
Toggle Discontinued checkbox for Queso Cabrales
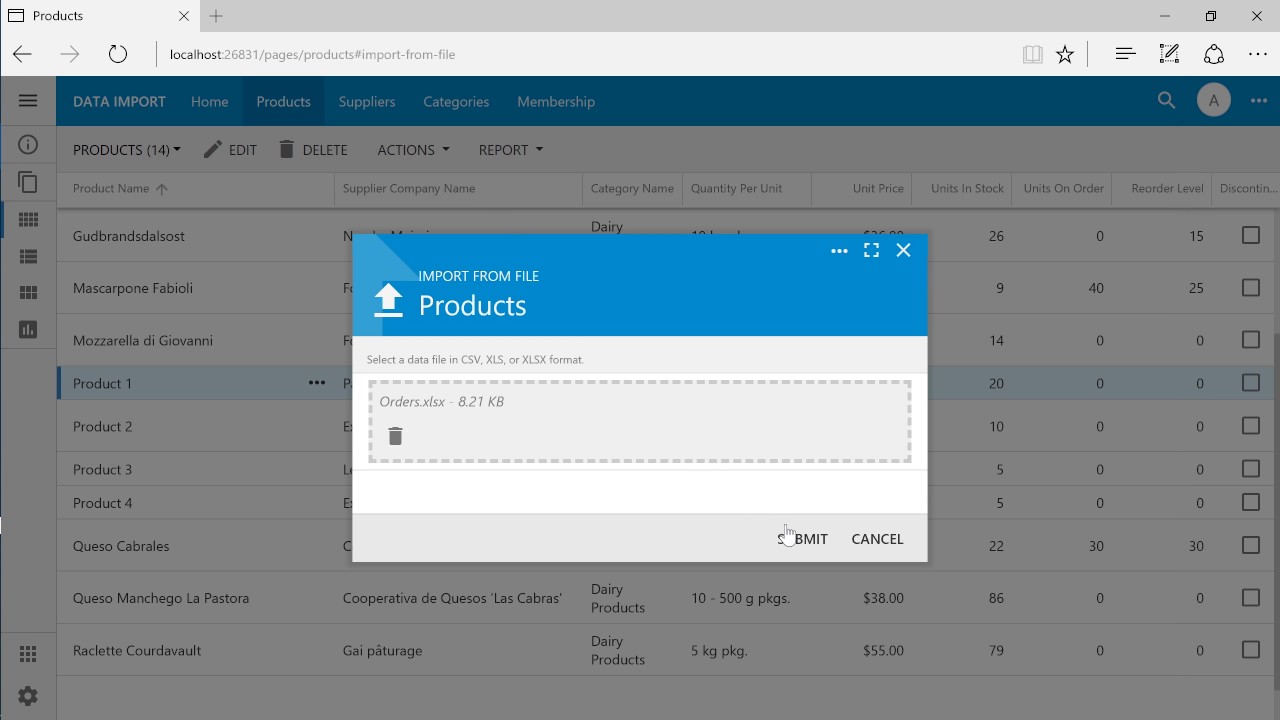point(1250,545)
